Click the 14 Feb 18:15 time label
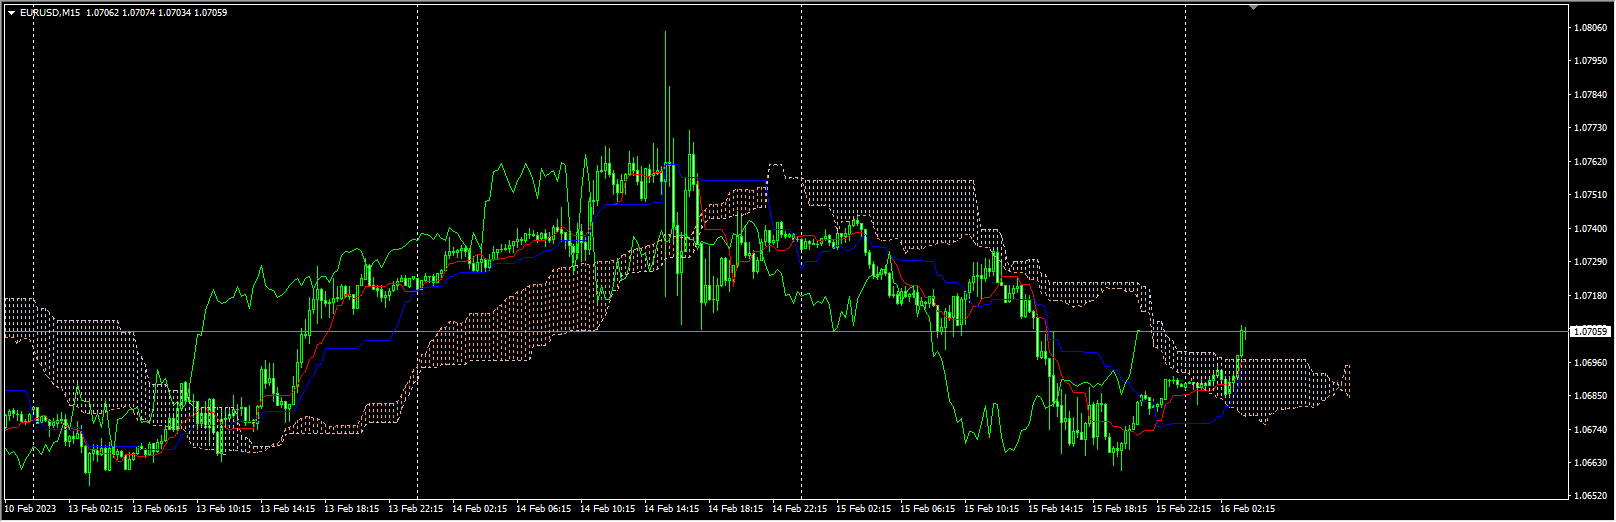The width and height of the screenshot is (1616, 522). (736, 509)
